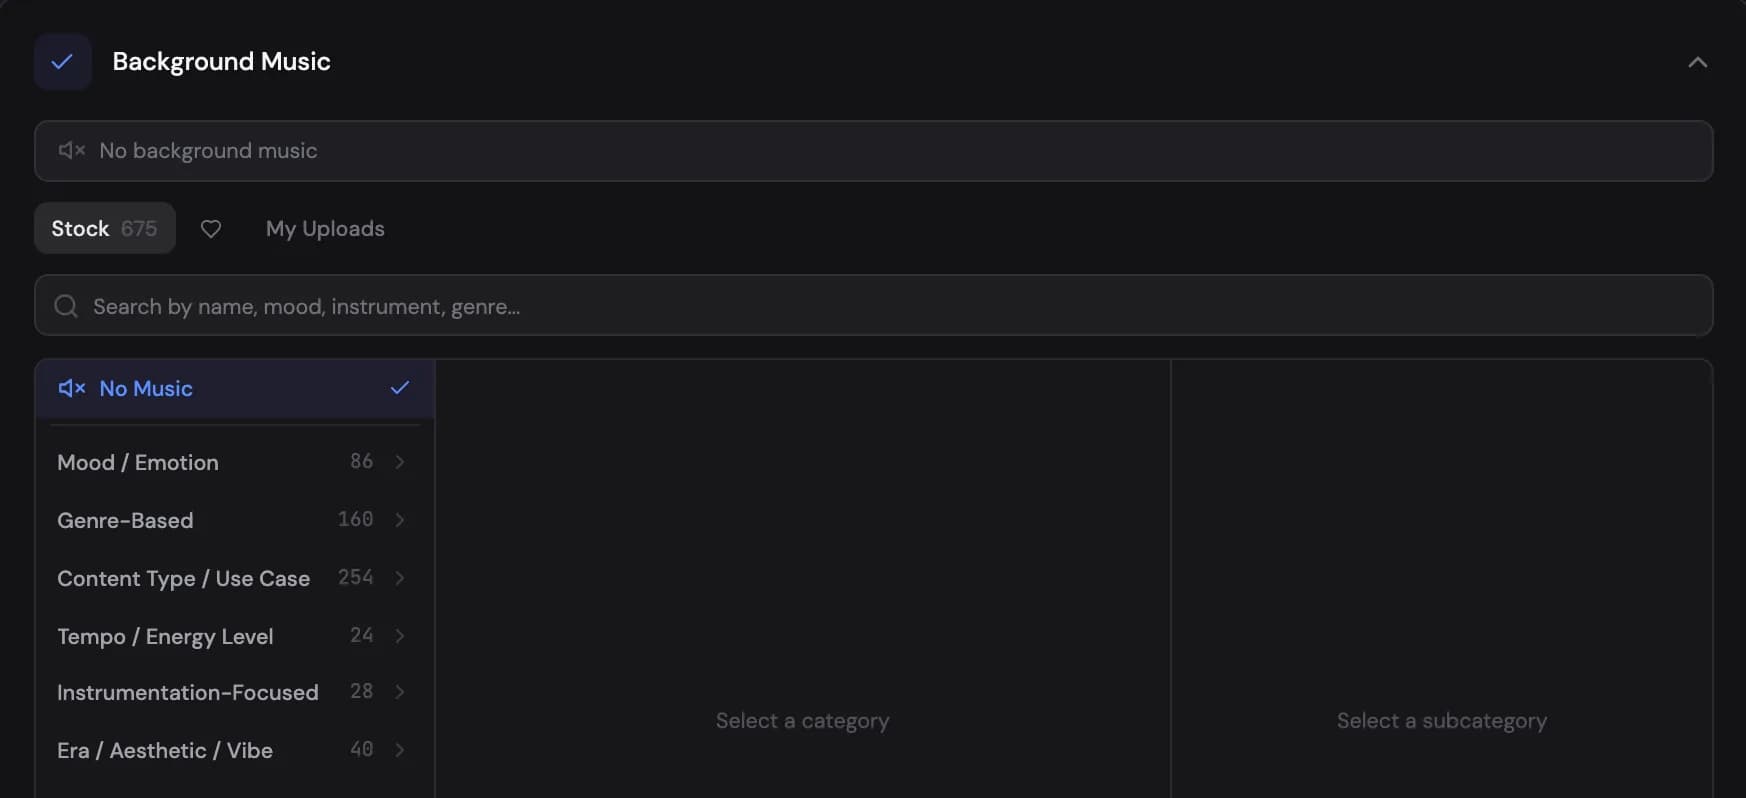This screenshot has height=798, width=1746.
Task: Click the 28 count beside Instrumentation-Focused
Action: coord(361,691)
